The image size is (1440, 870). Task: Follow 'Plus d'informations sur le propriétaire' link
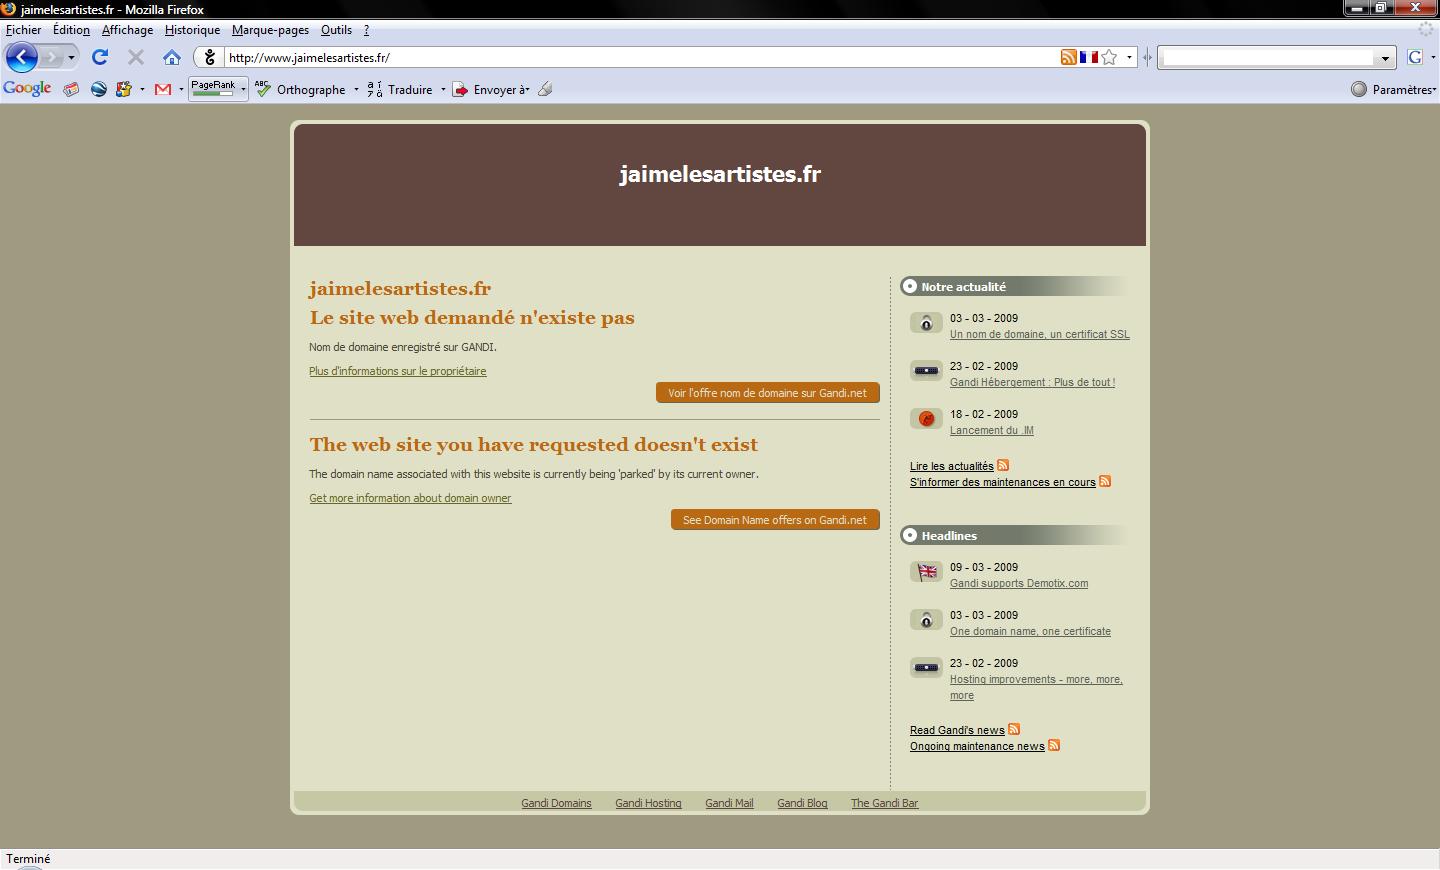398,371
